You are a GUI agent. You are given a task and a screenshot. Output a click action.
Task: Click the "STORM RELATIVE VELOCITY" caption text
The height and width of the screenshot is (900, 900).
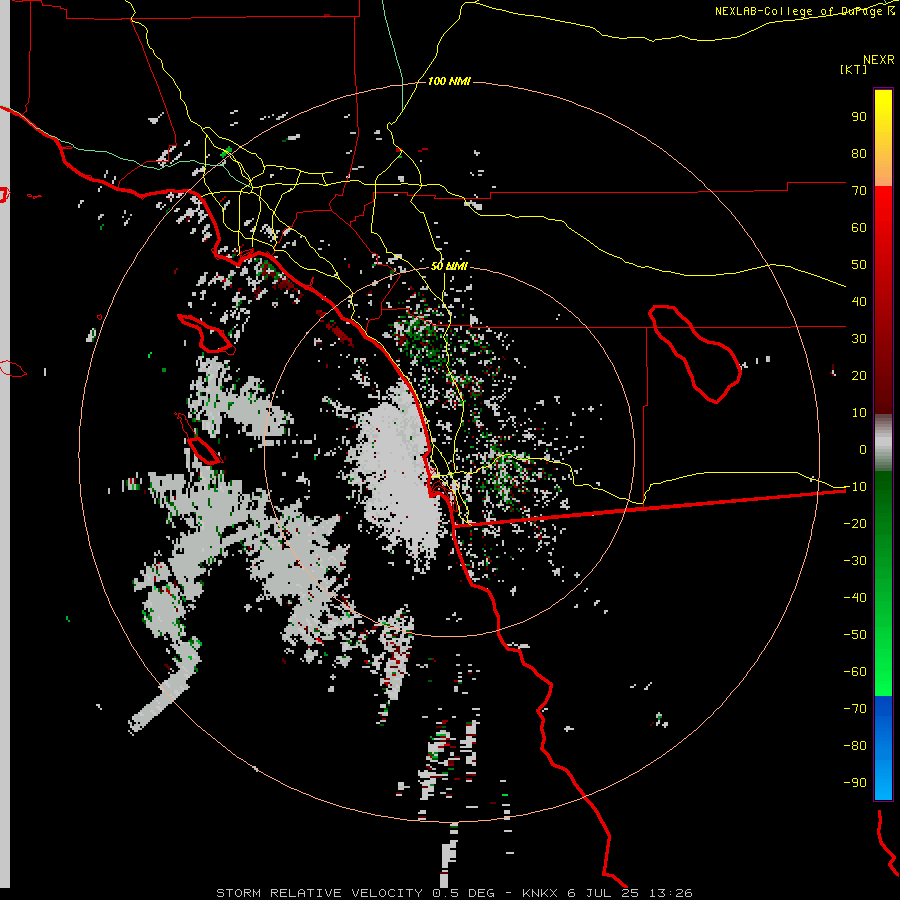[319, 893]
